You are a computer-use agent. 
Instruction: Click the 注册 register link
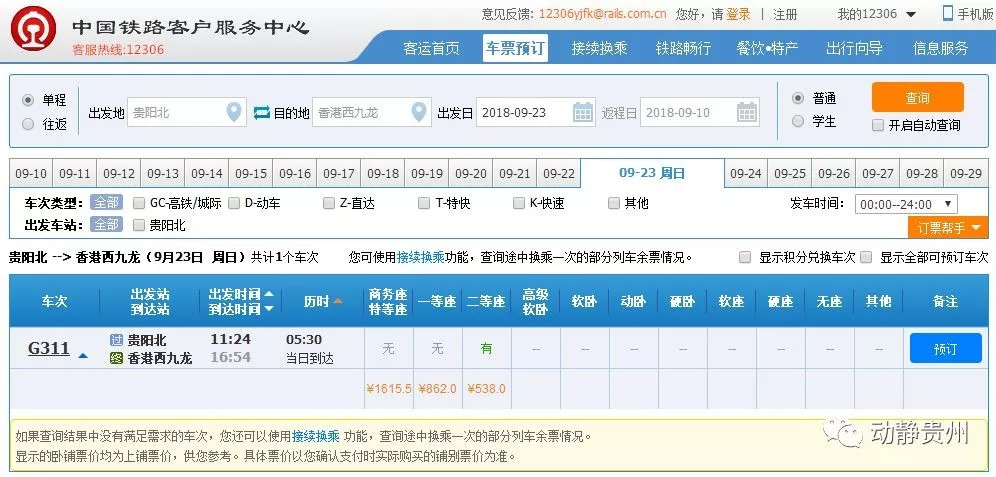(x=784, y=14)
